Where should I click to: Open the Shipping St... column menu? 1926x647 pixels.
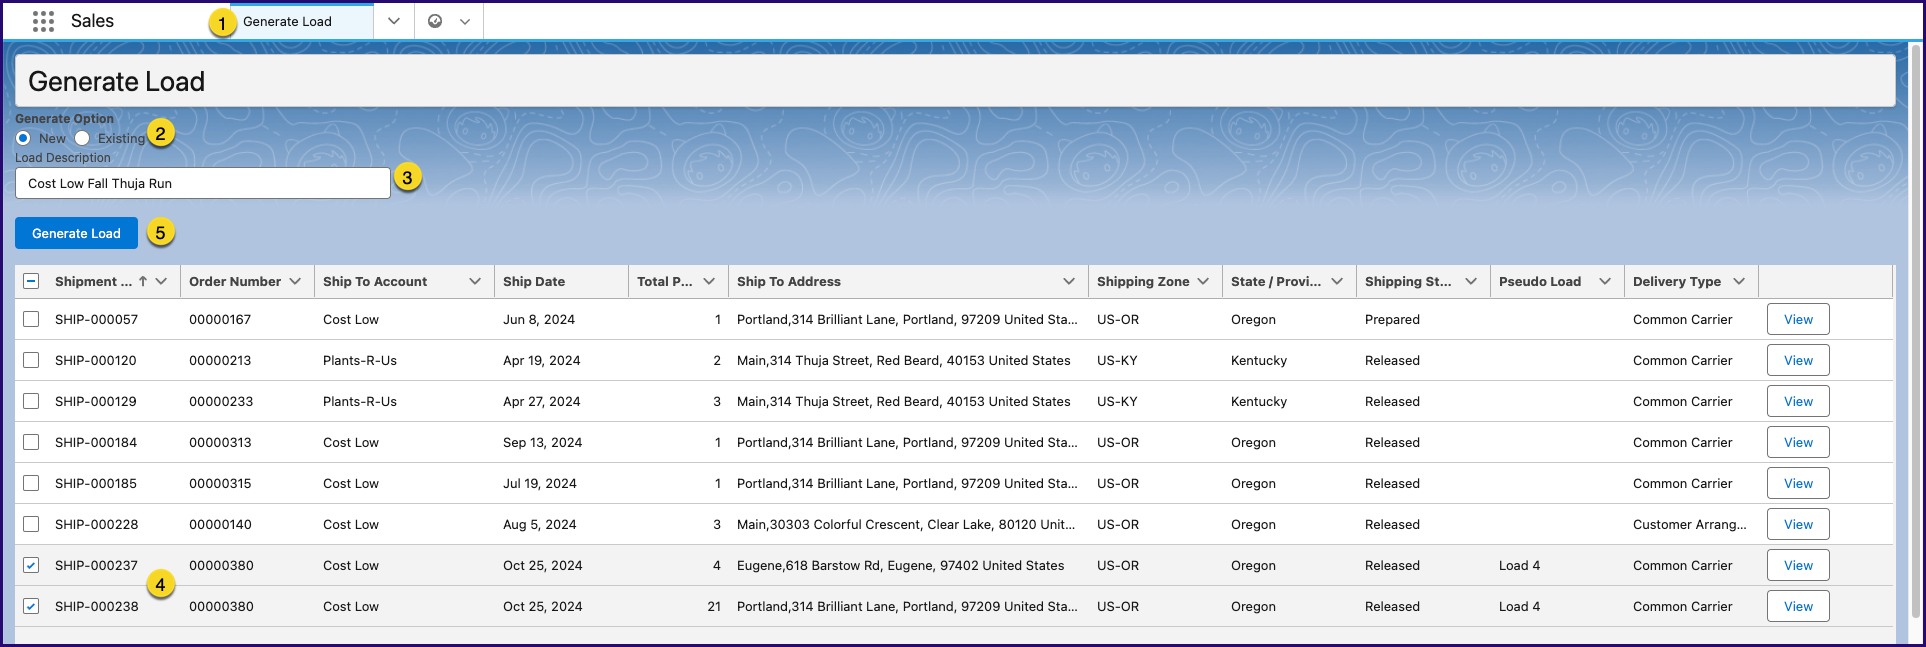[x=1471, y=282]
